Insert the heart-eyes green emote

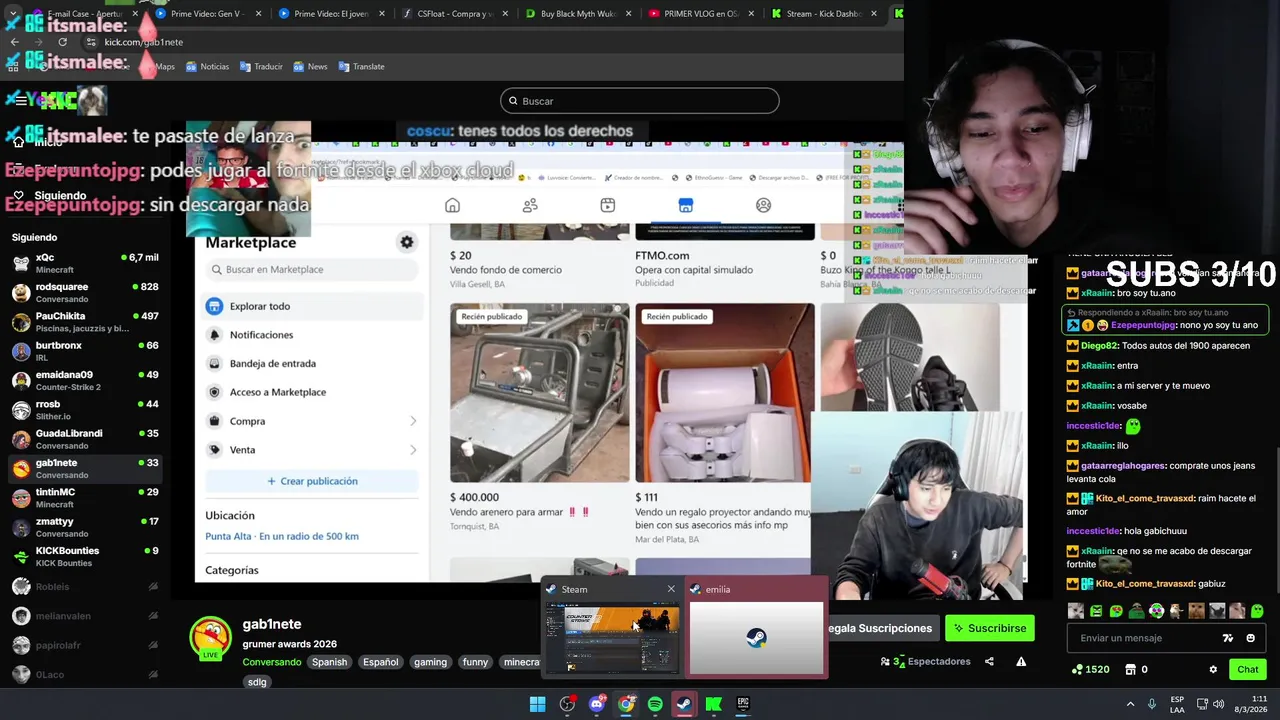[1116, 611]
